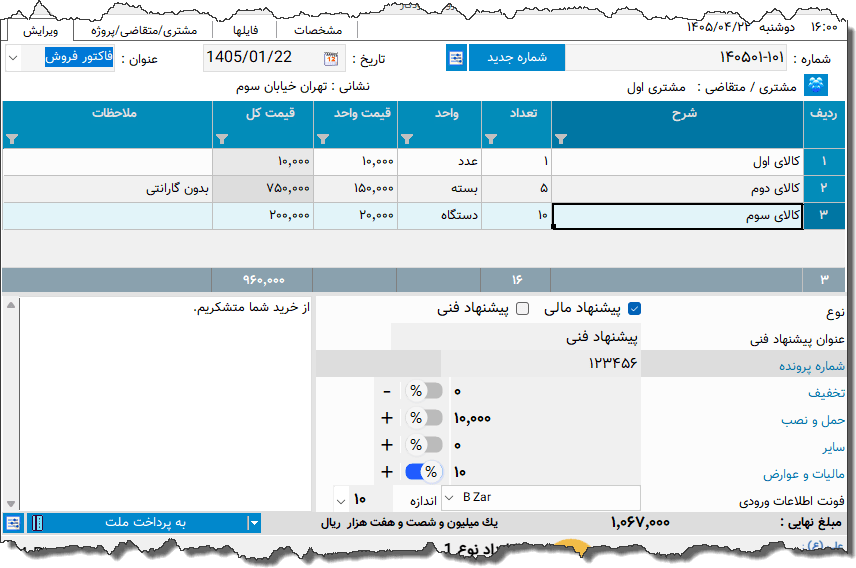Enable percent toggle for تخفیف

[424, 391]
